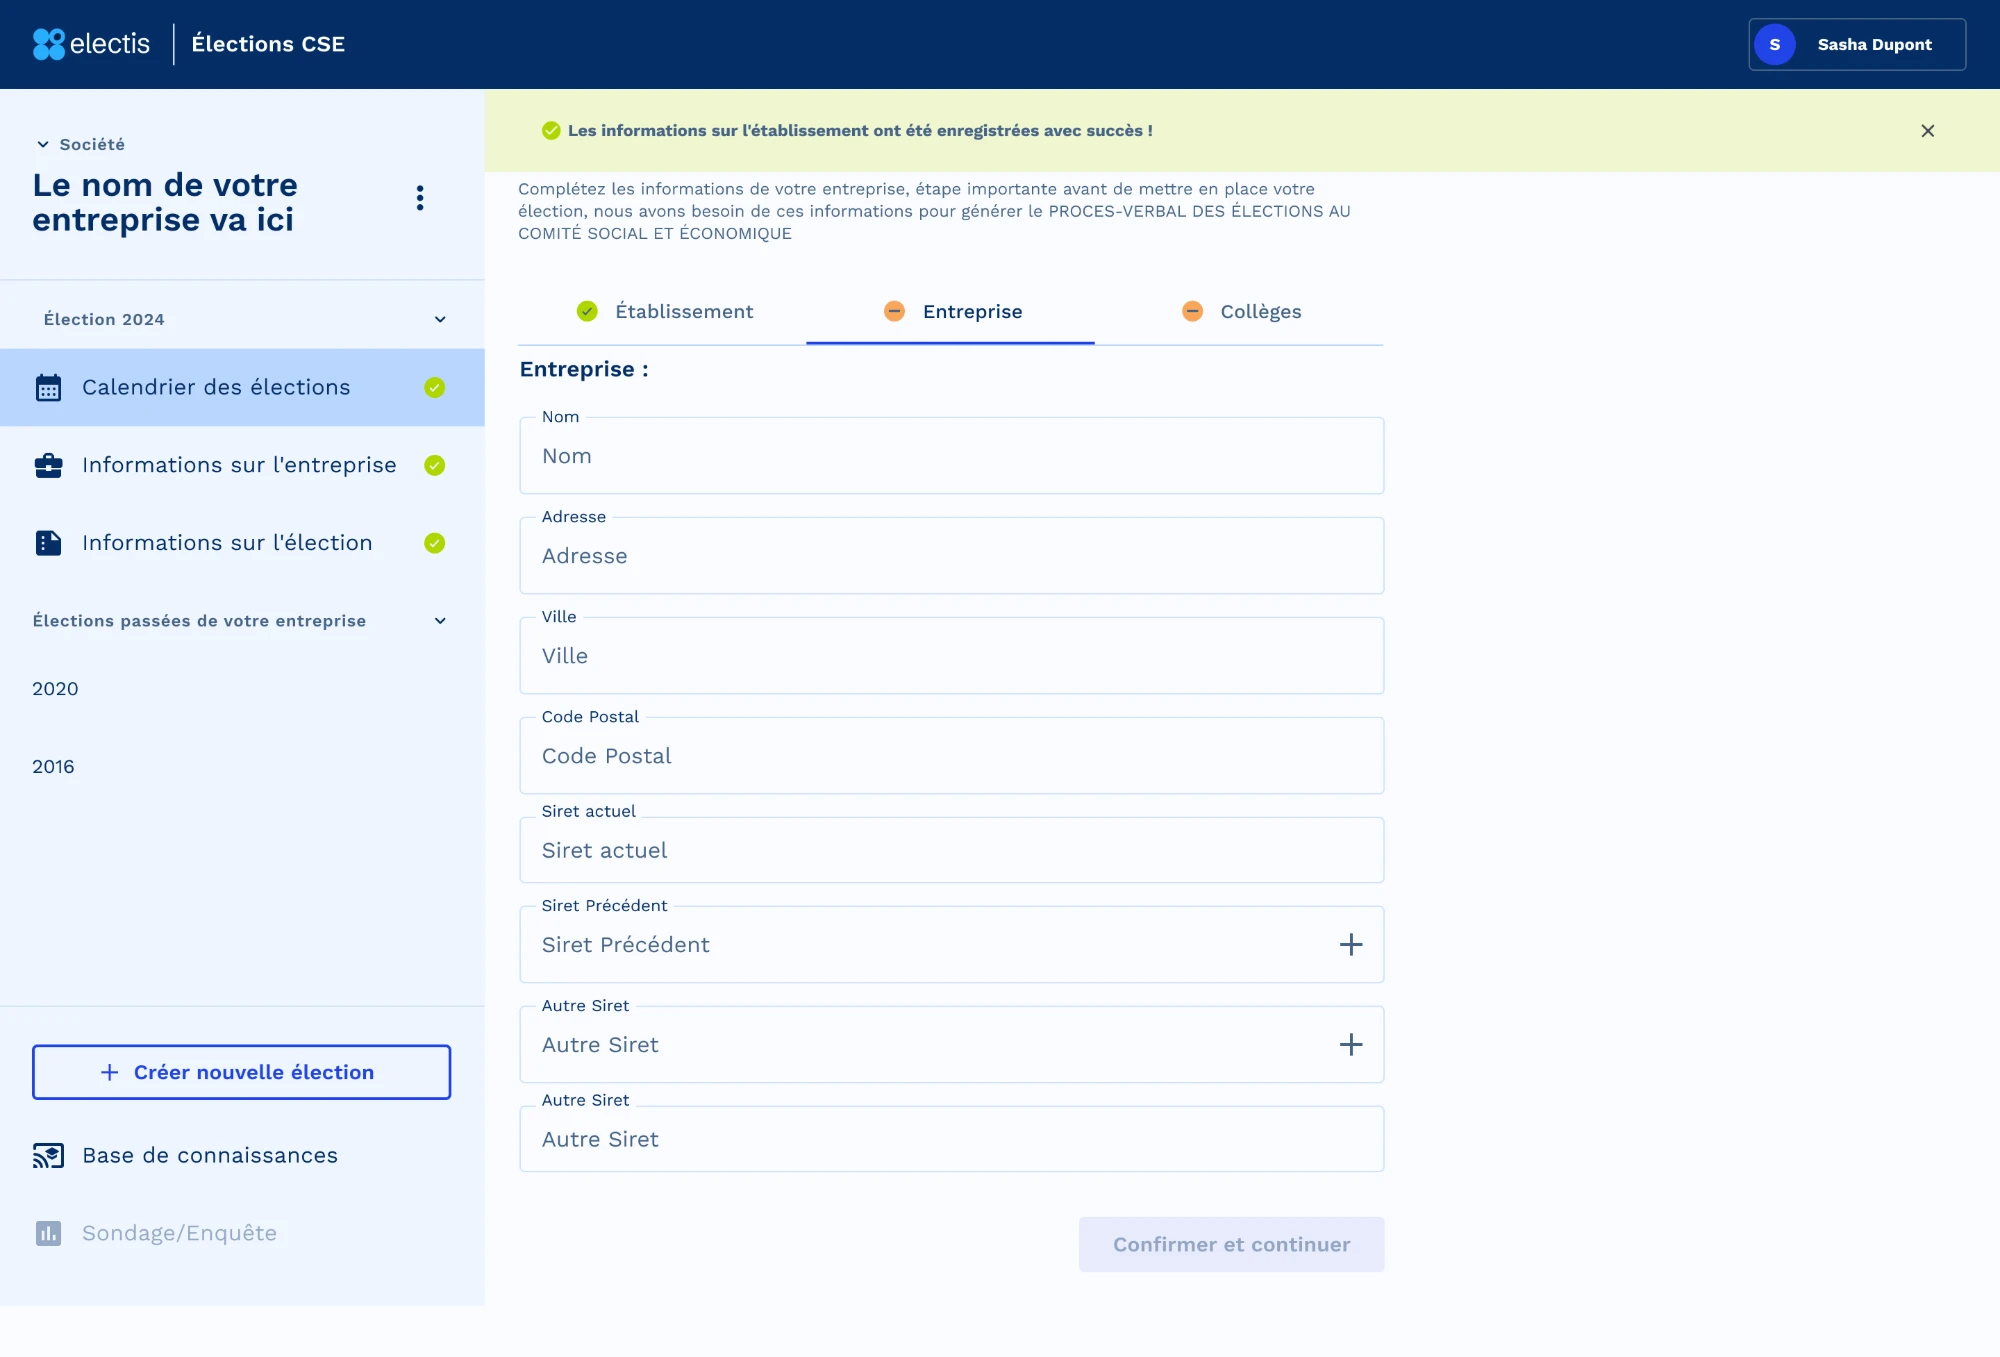Image resolution: width=2000 pixels, height=1357 pixels.
Task: Click the briefcase icon for Informations sur l'entreprise
Action: click(x=48, y=465)
